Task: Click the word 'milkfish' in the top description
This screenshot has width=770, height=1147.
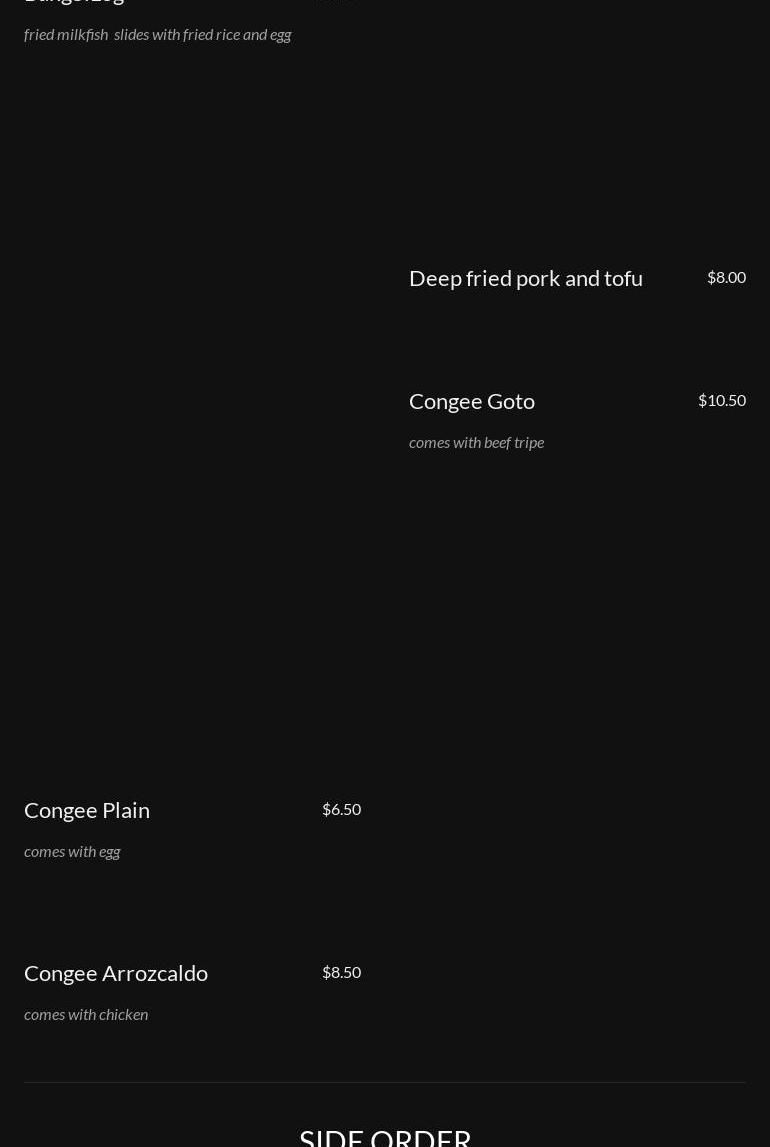Action: tap(82, 34)
